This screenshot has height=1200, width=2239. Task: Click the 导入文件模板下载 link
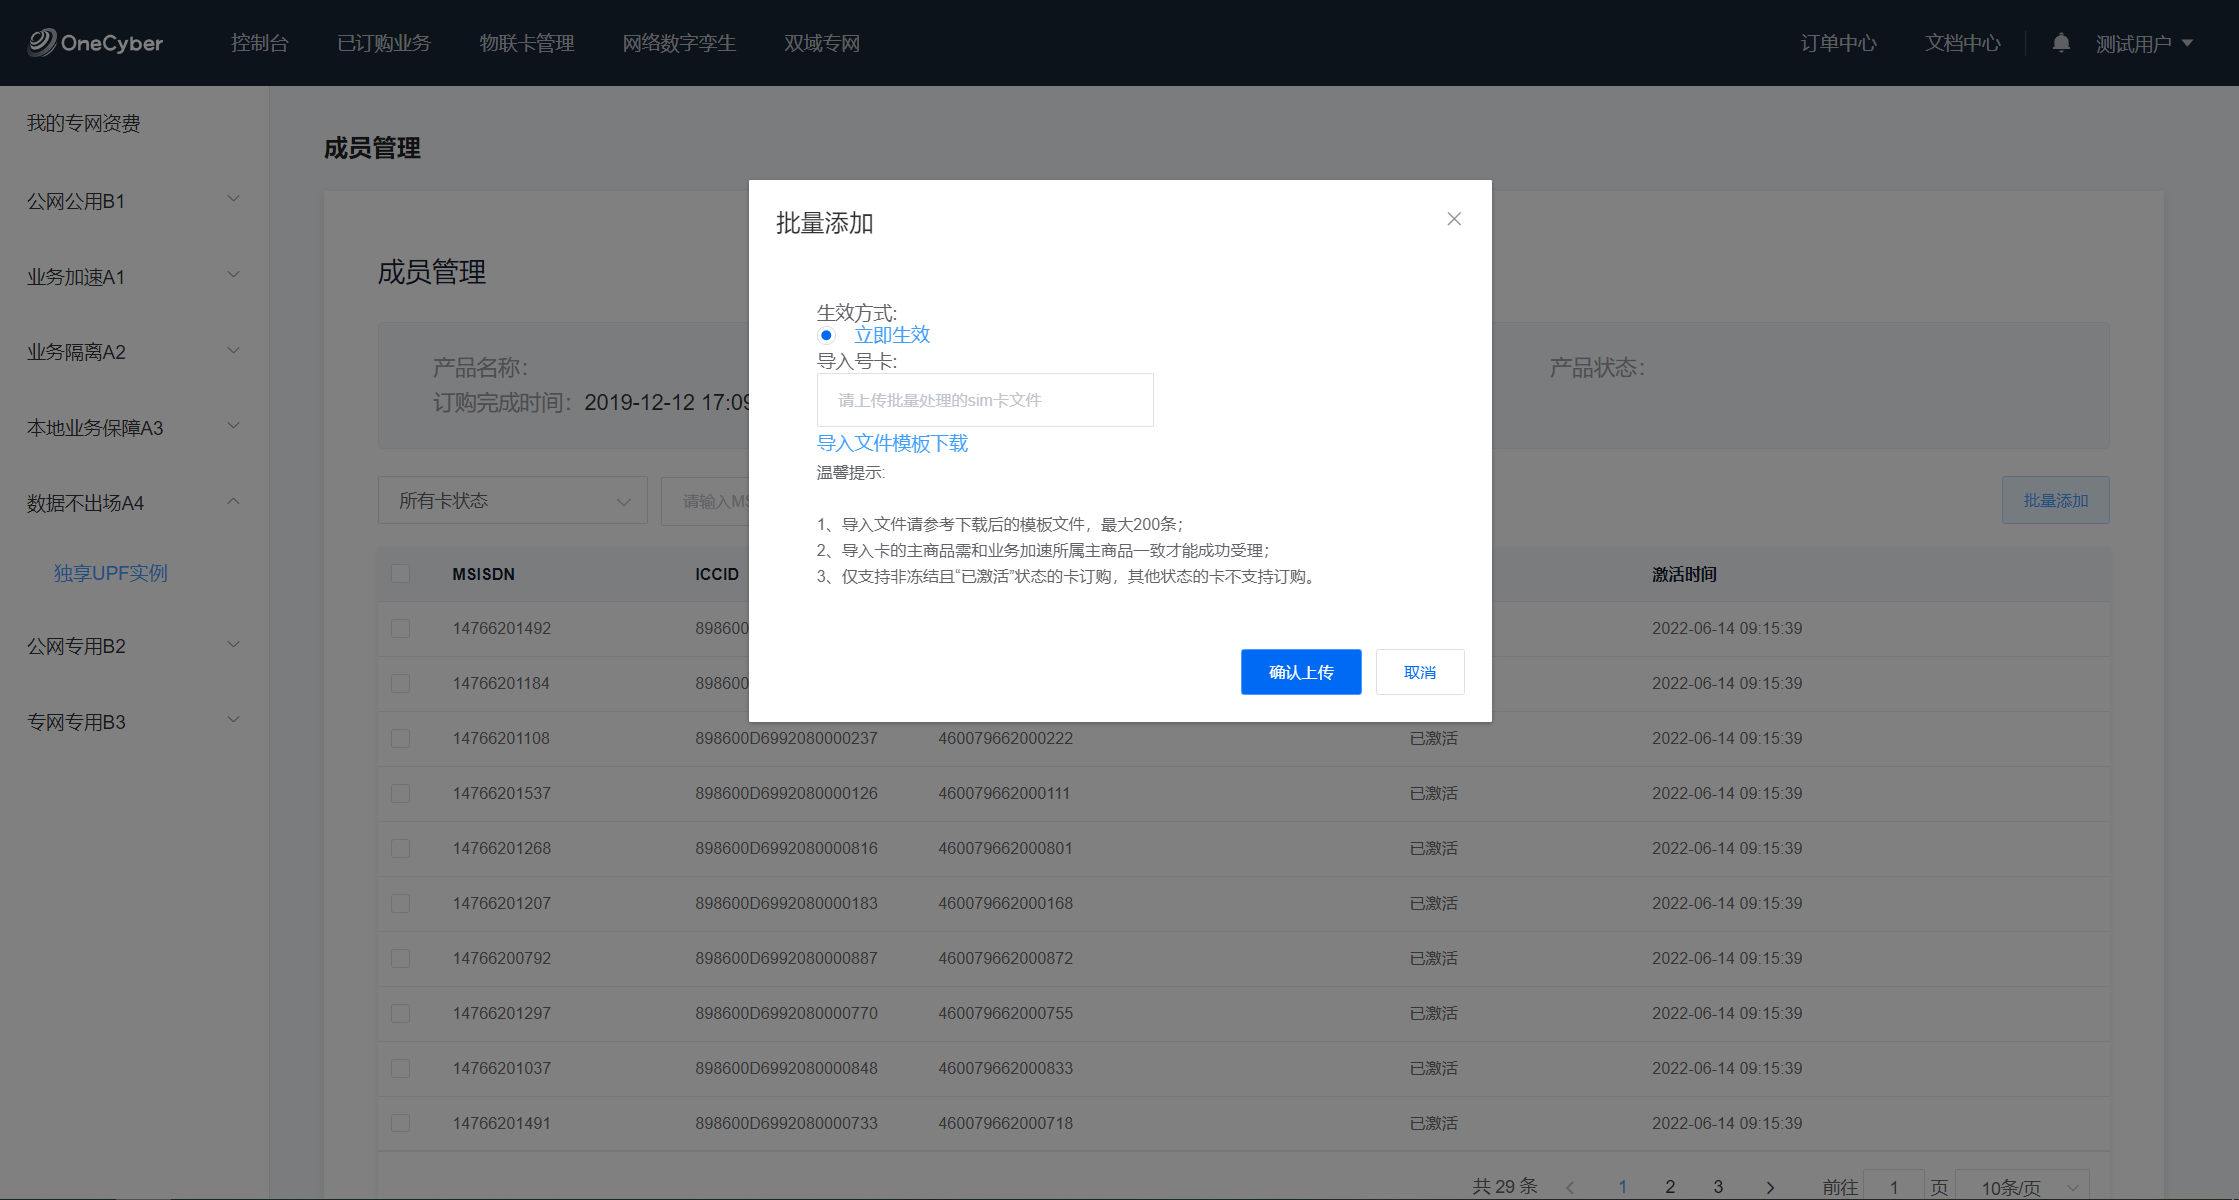[x=892, y=443]
